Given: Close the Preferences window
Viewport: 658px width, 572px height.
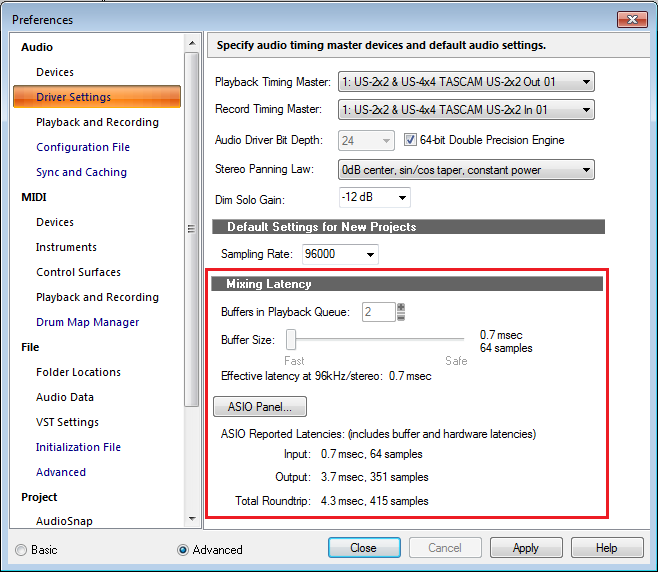Looking at the screenshot, I should click(x=632, y=19).
